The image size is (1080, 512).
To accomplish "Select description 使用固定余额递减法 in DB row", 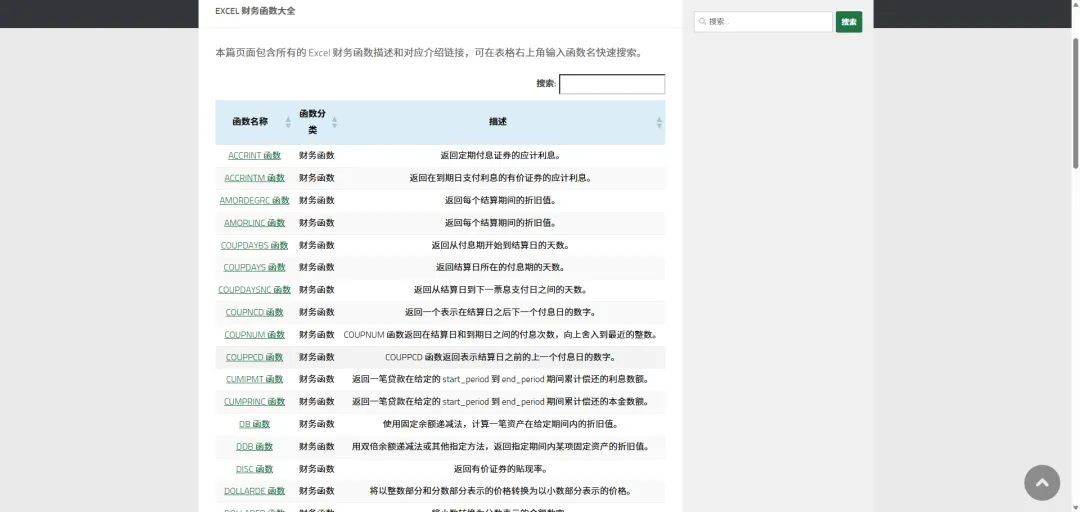I will [500, 424].
